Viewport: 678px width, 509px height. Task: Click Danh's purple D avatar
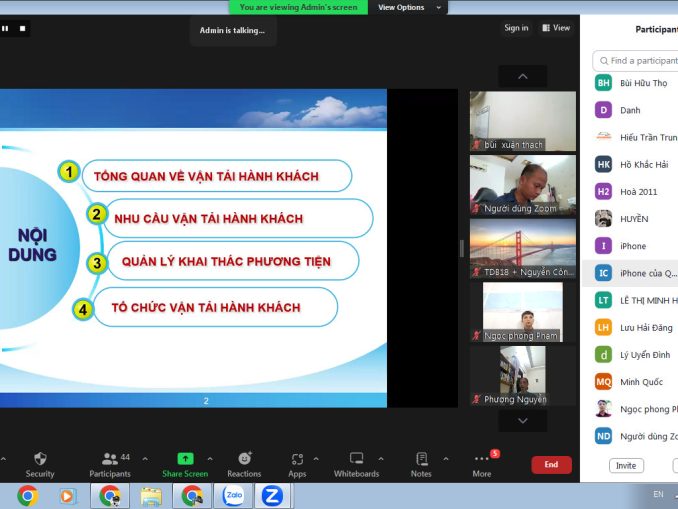point(603,110)
